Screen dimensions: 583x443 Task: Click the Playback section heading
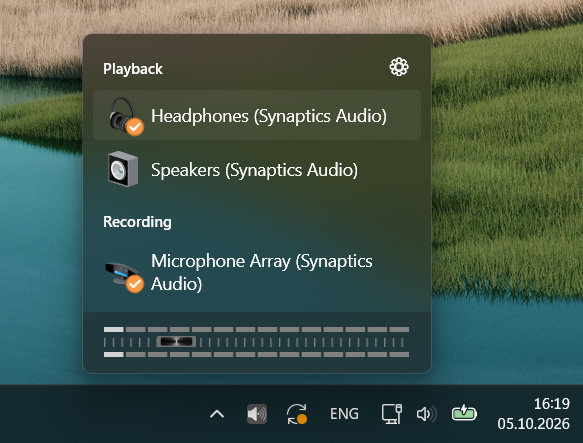tap(133, 69)
